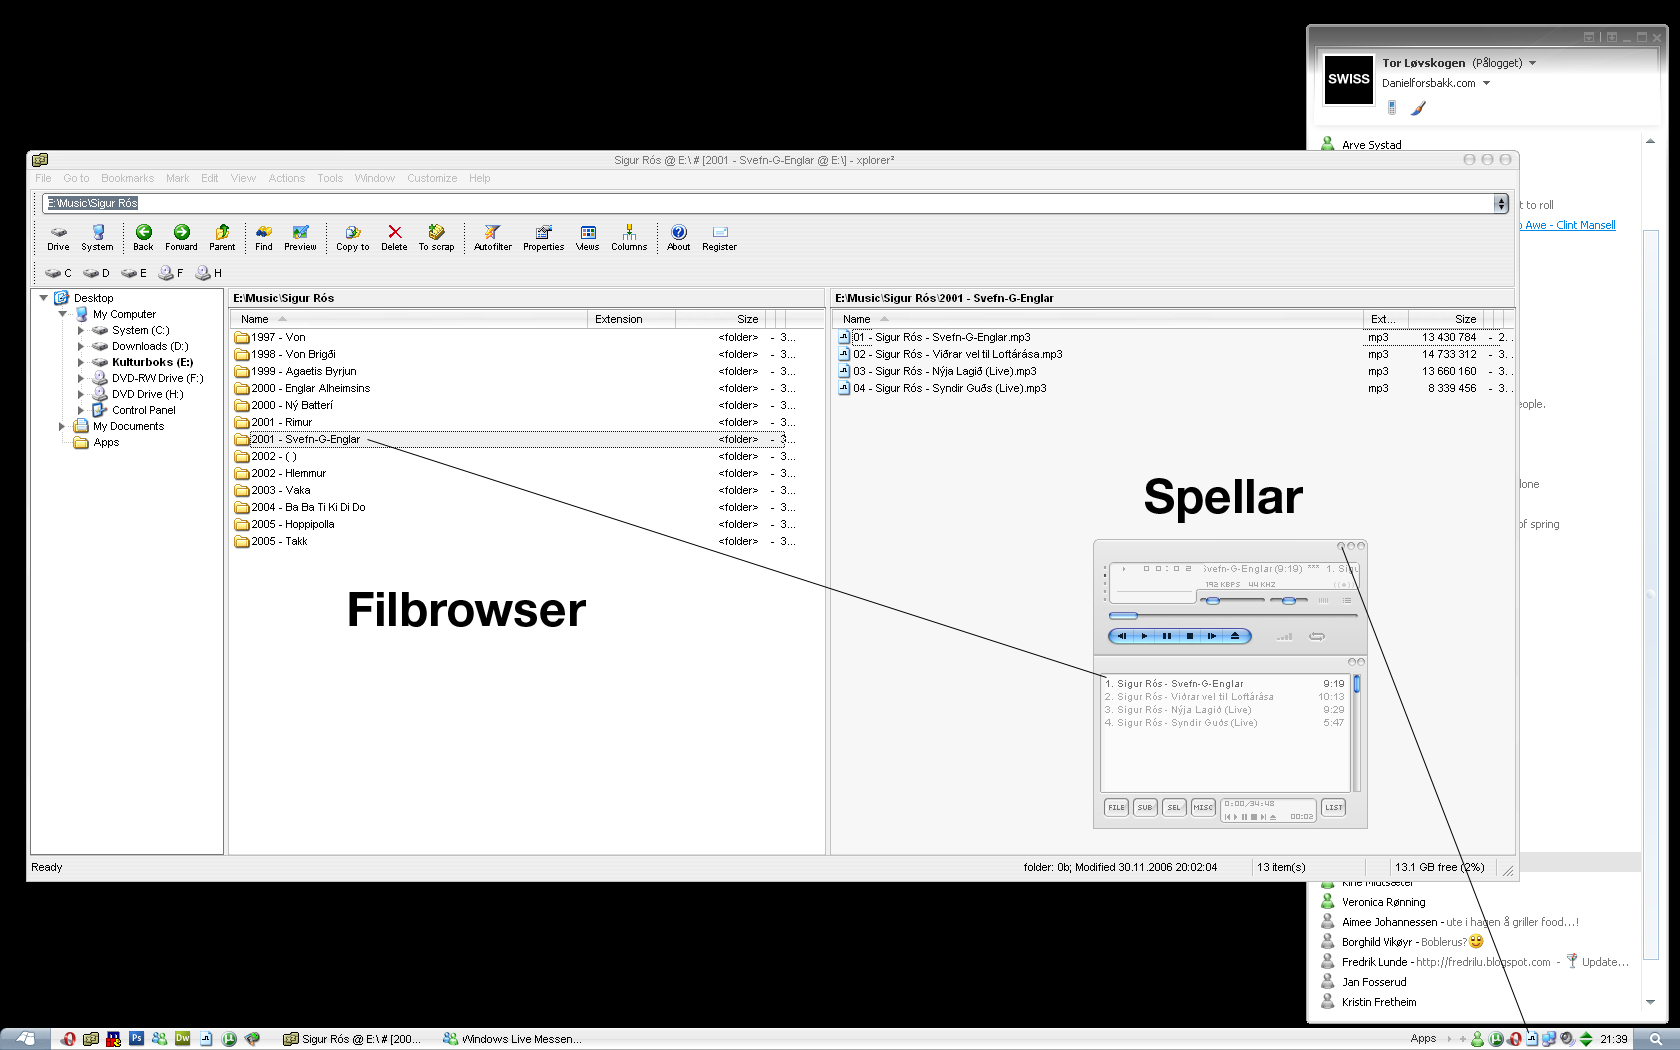The height and width of the screenshot is (1050, 1680).
Task: Click the Columns toolbar icon
Action: (629, 238)
